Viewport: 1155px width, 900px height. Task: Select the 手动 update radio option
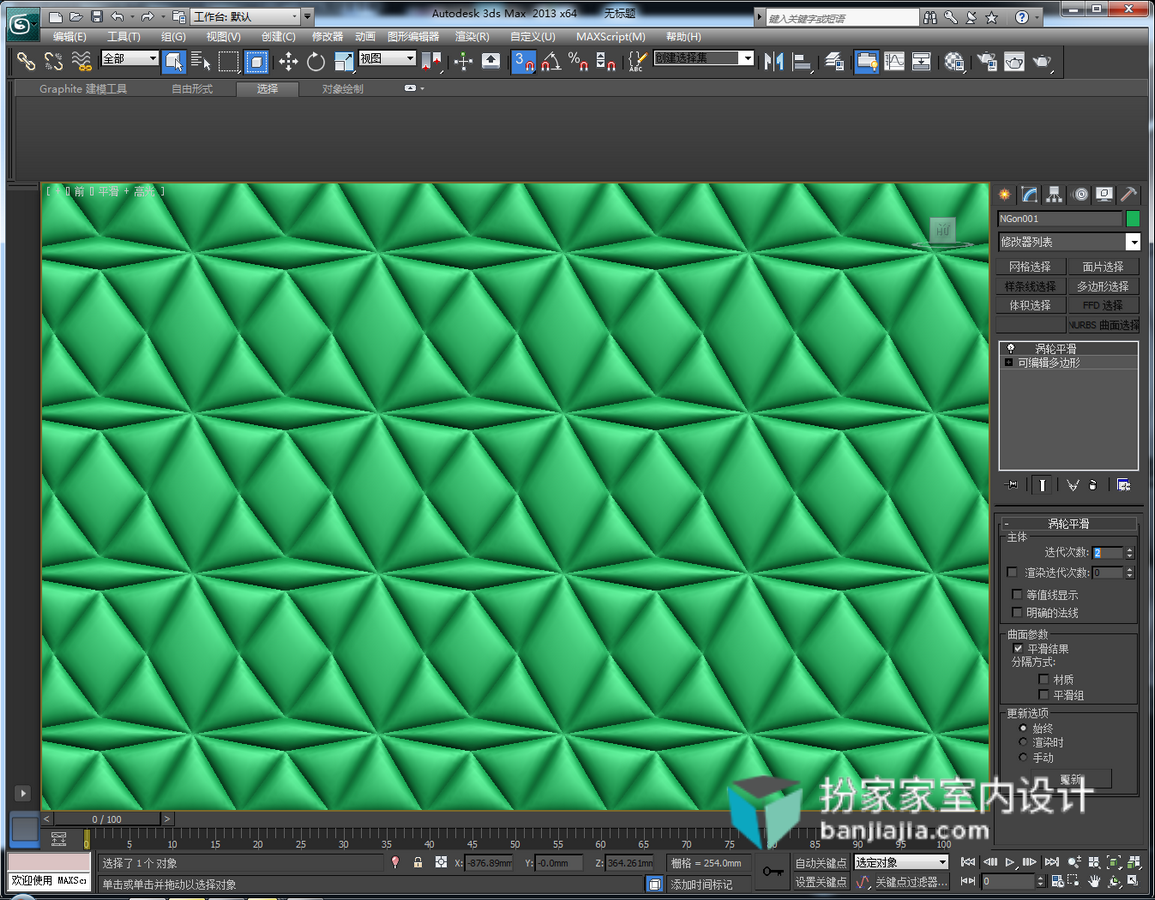click(1022, 757)
